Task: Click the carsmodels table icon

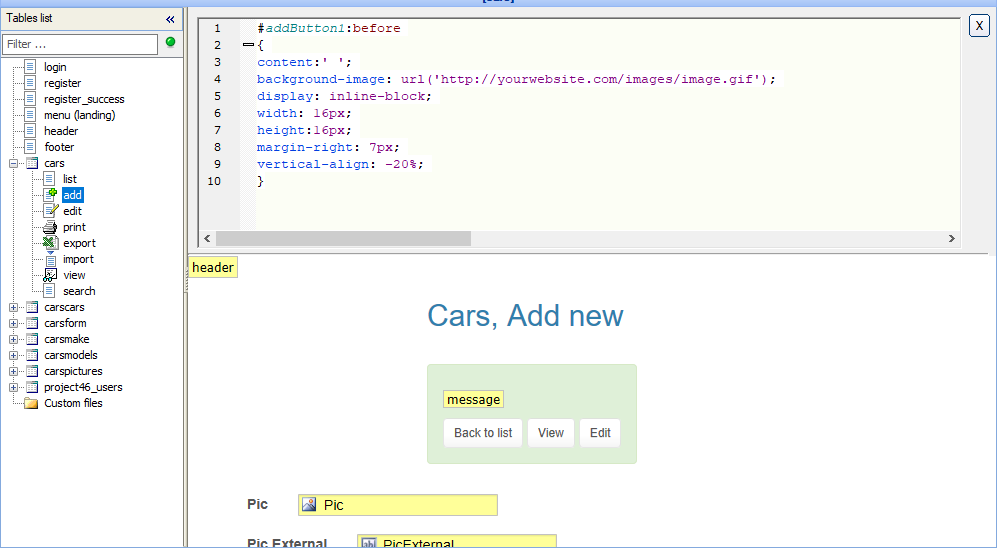Action: 31,355
